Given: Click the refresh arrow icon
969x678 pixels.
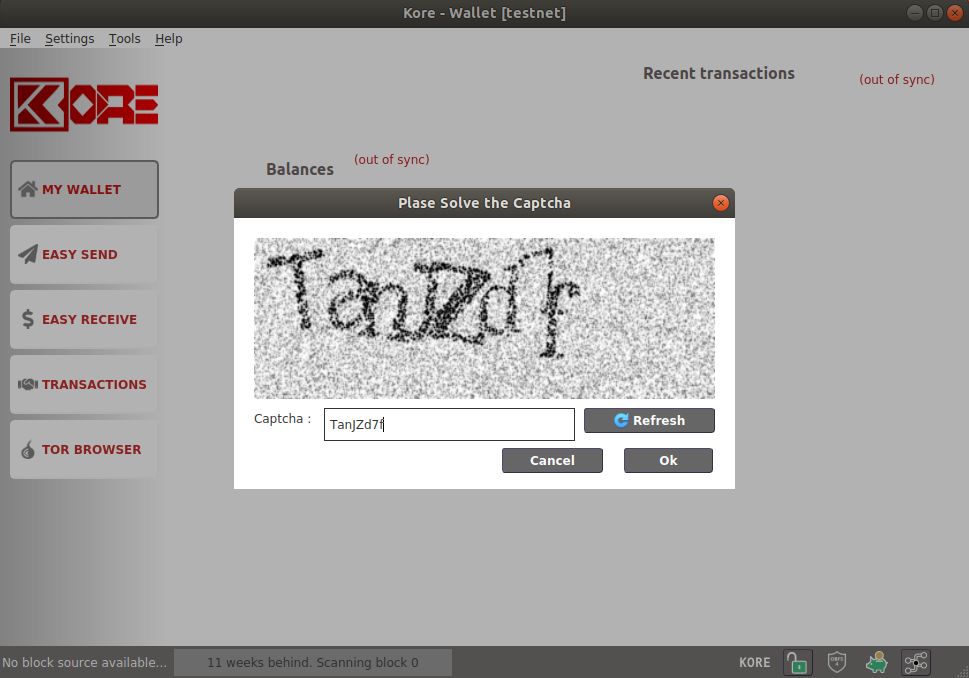Looking at the screenshot, I should click(621, 420).
